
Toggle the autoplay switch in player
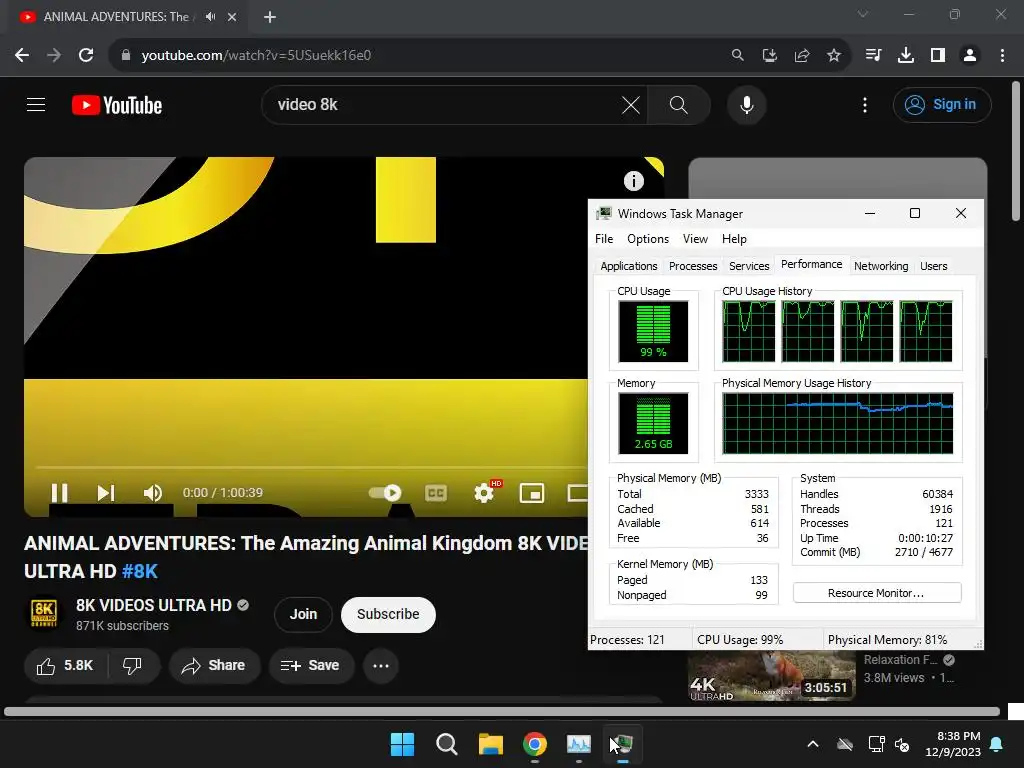[x=385, y=493]
